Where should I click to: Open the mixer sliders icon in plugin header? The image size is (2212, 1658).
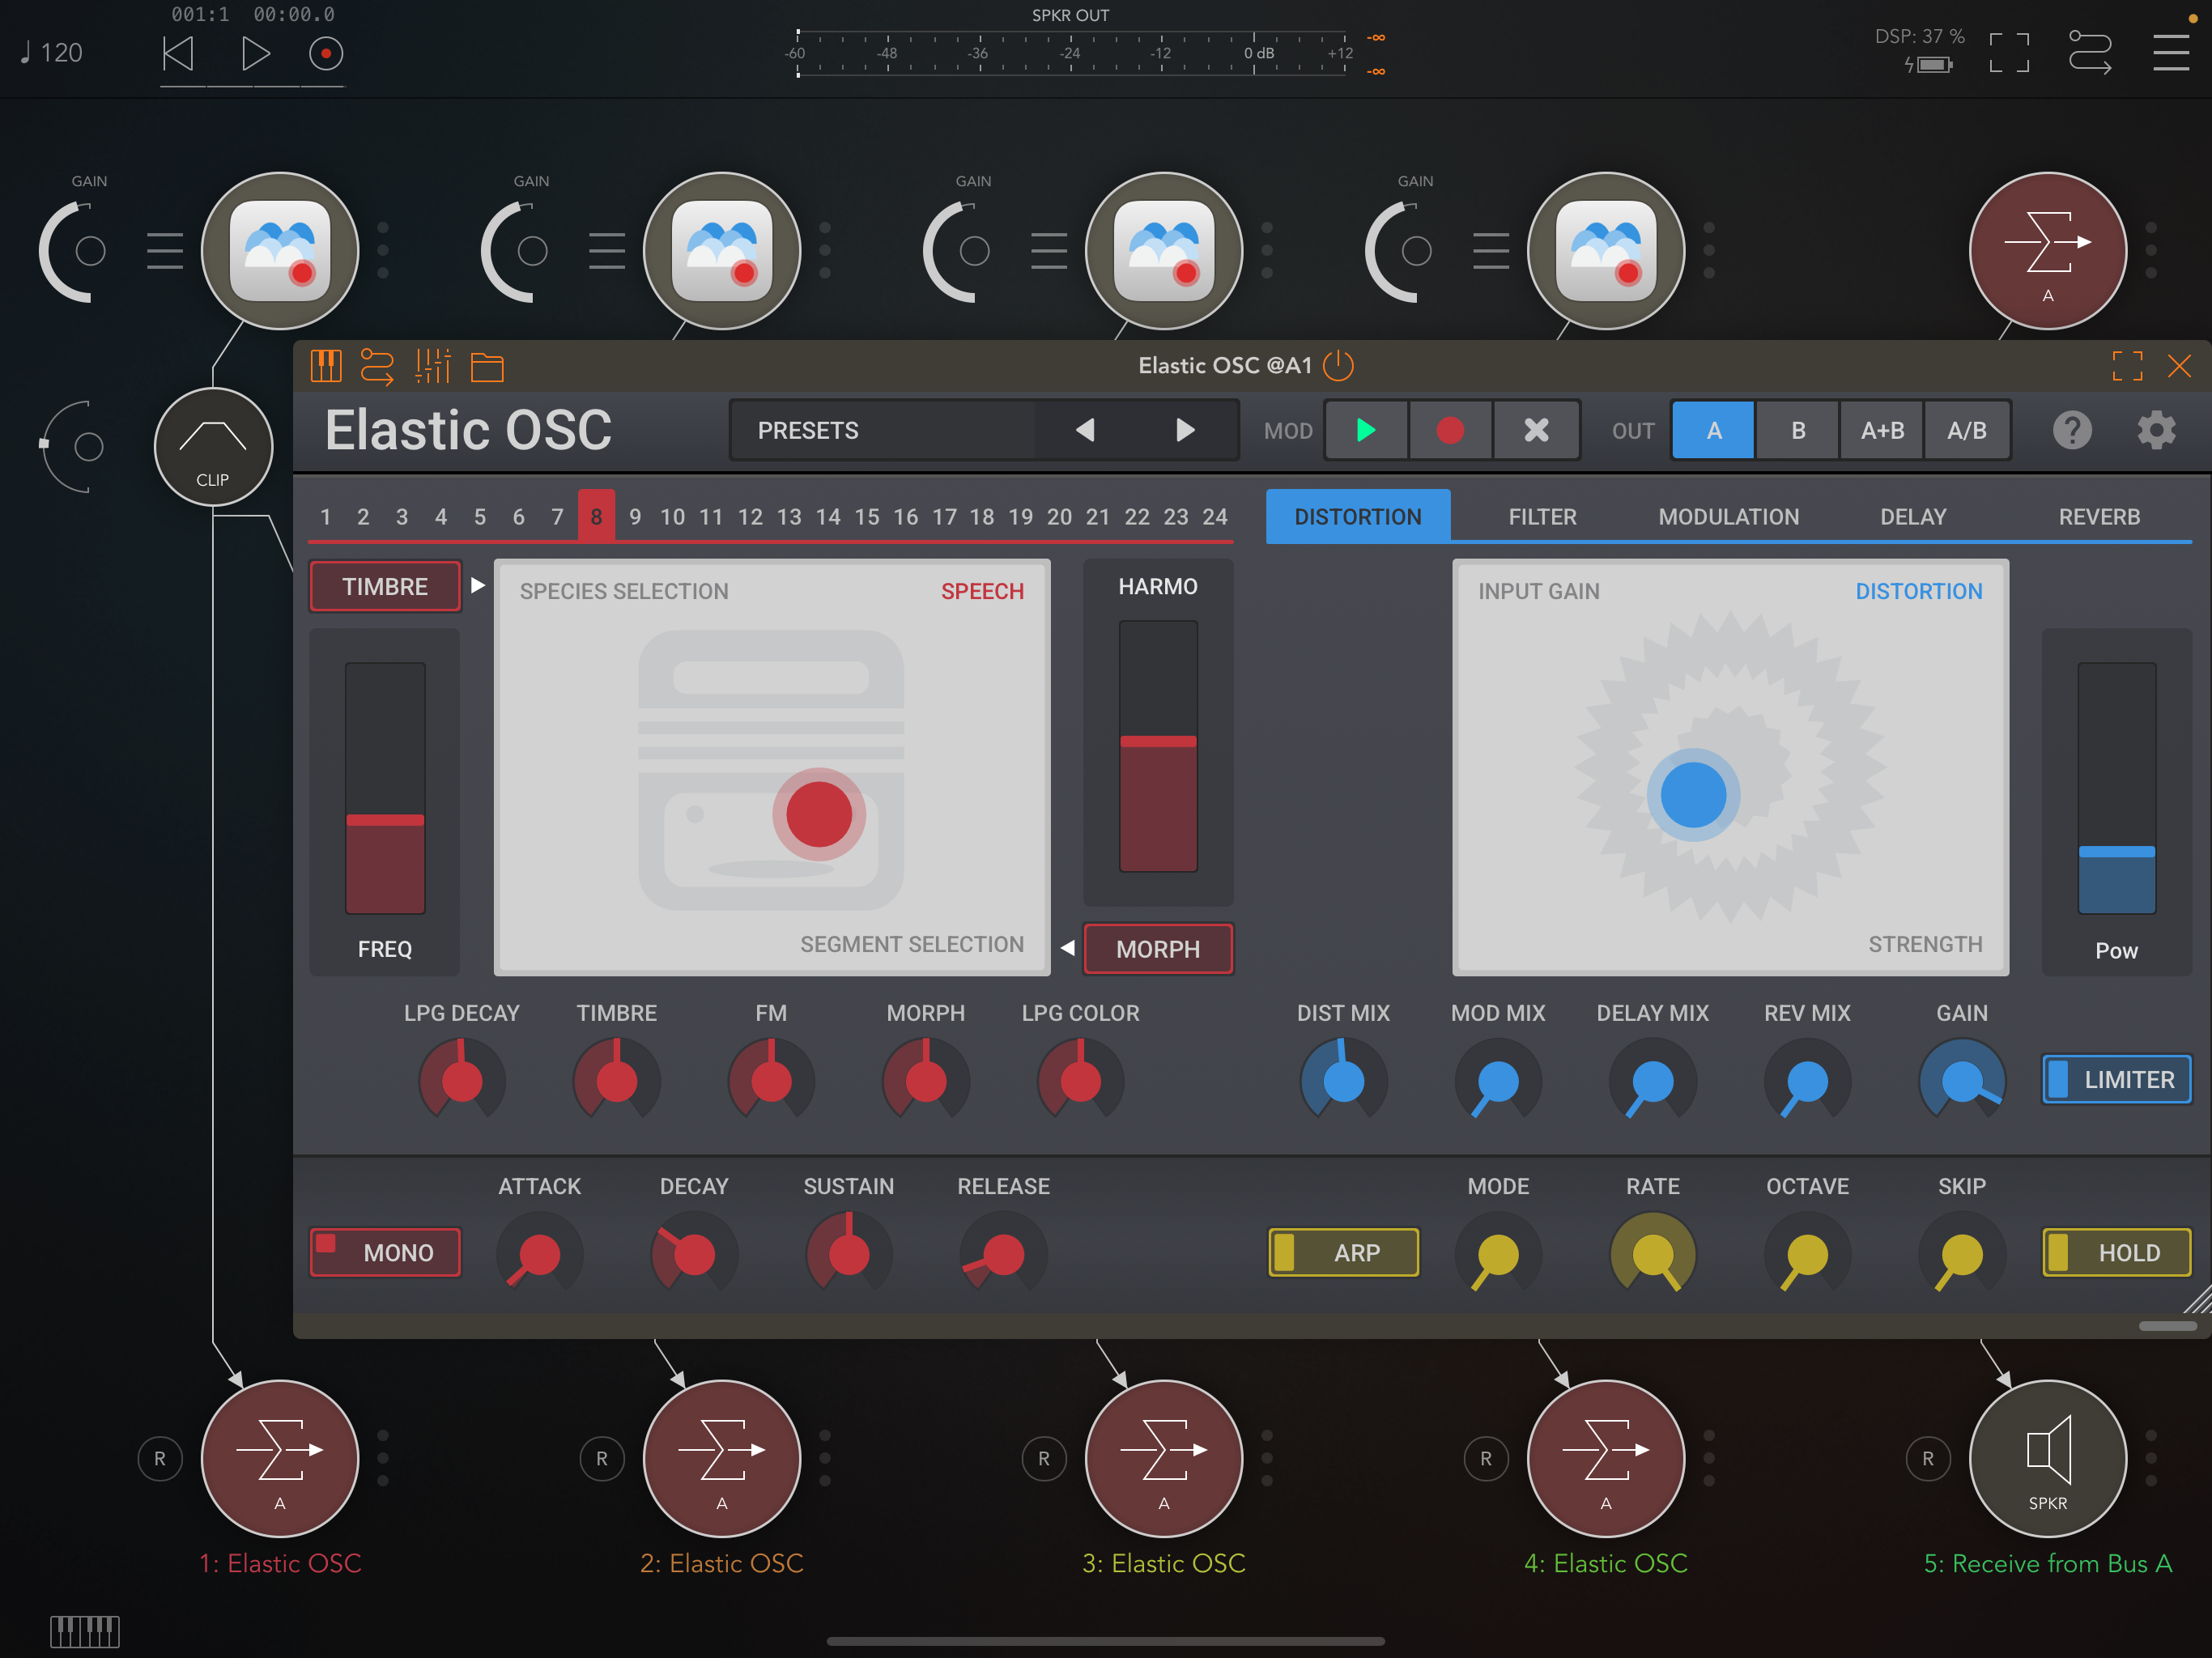433,366
